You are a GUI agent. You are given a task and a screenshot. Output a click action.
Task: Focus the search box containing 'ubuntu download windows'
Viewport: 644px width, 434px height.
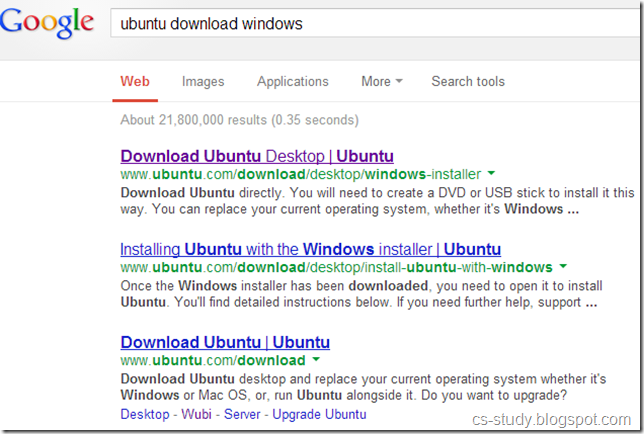click(x=375, y=23)
